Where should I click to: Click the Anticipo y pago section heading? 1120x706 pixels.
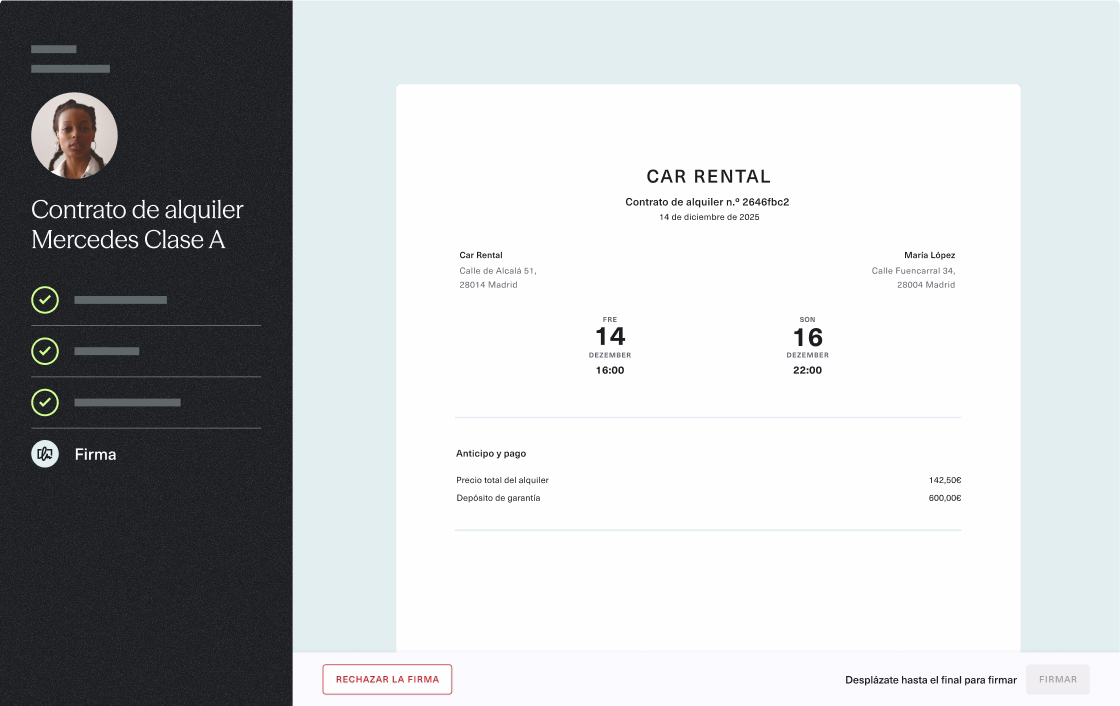pyautogui.click(x=491, y=454)
